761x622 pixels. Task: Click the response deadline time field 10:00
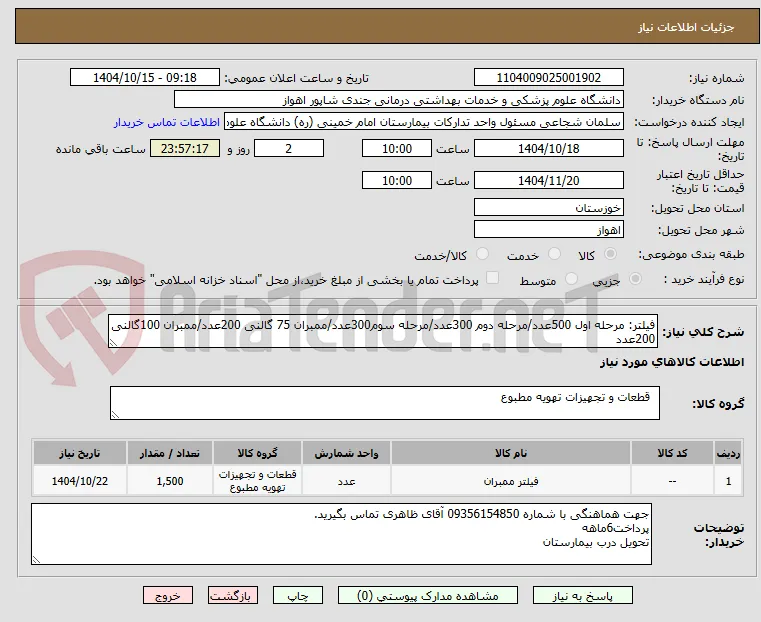[x=397, y=148]
